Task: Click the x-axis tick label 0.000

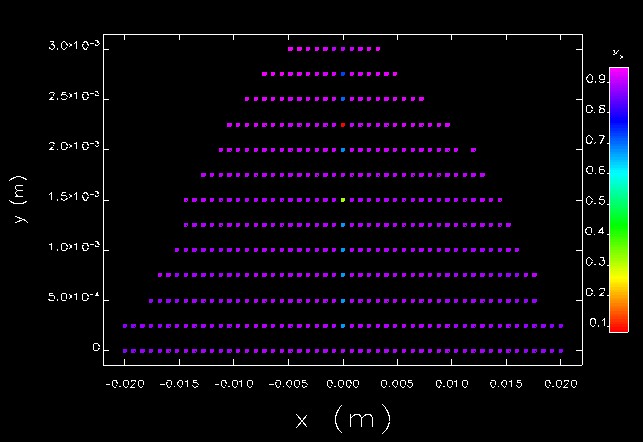Action: (x=343, y=383)
